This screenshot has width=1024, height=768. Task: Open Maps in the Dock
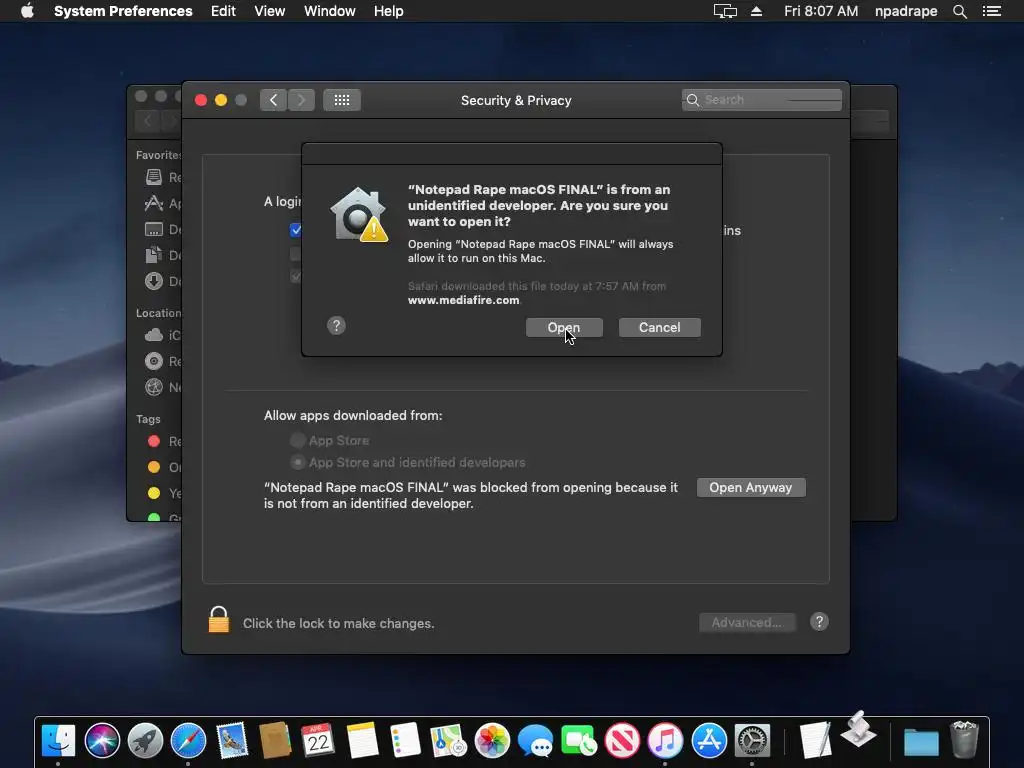tap(448, 741)
